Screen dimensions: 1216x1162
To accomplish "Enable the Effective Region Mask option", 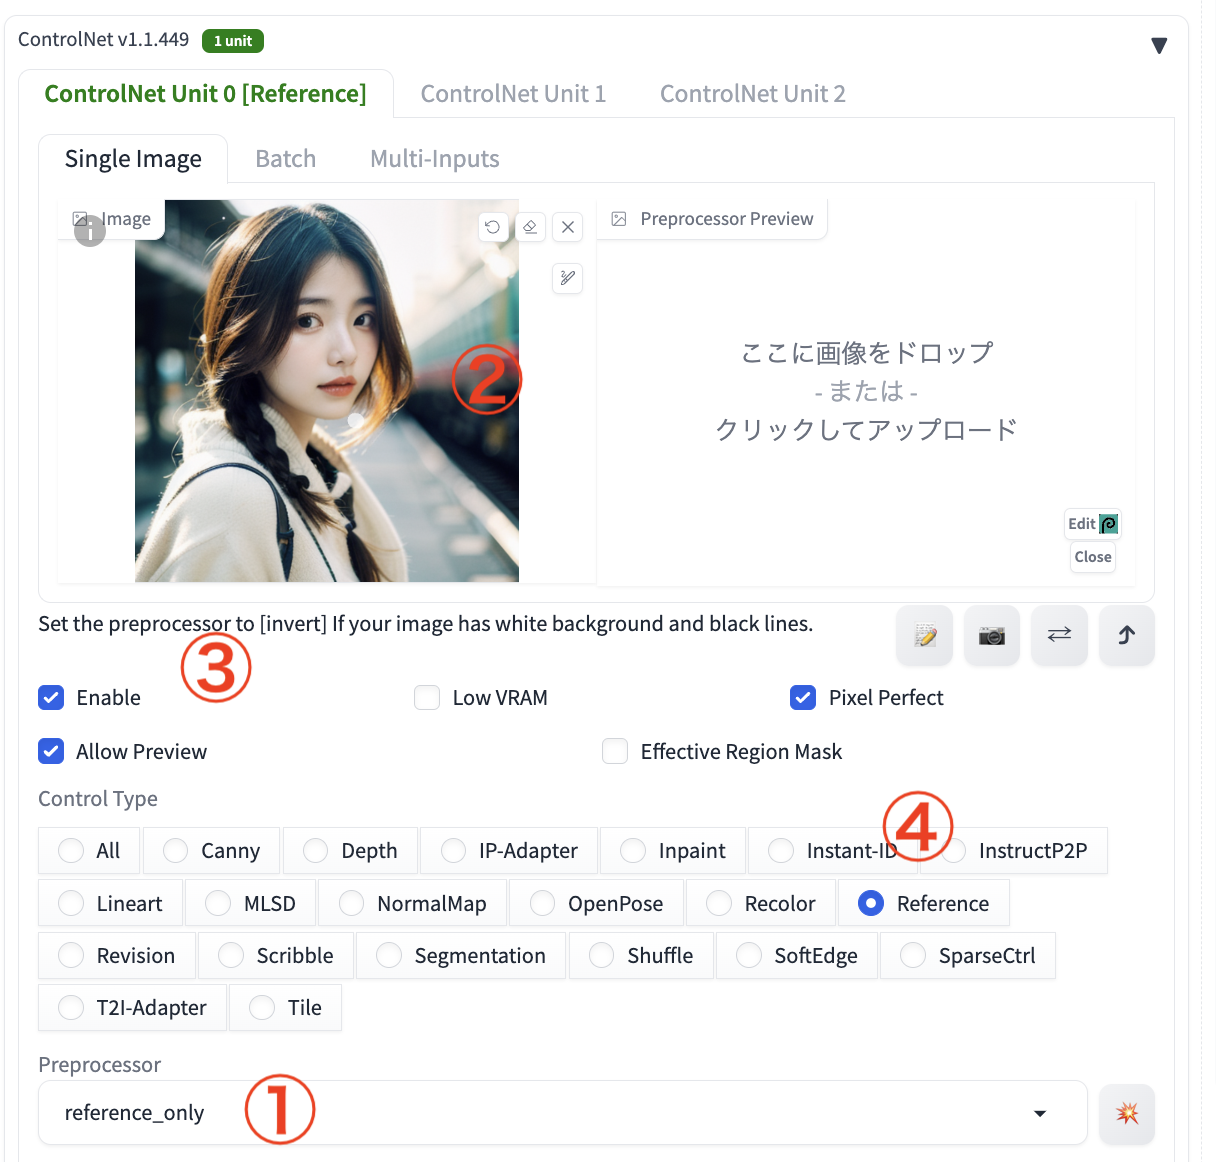I will pos(615,751).
